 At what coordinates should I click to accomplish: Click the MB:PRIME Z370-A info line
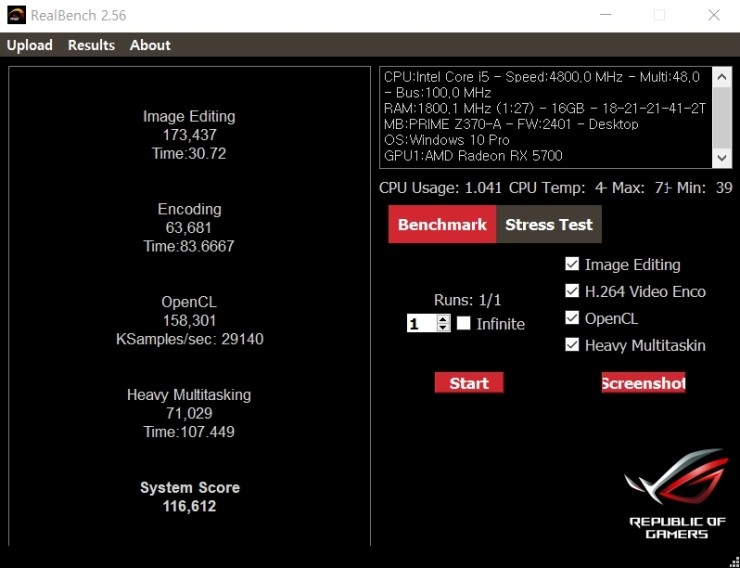(511, 125)
